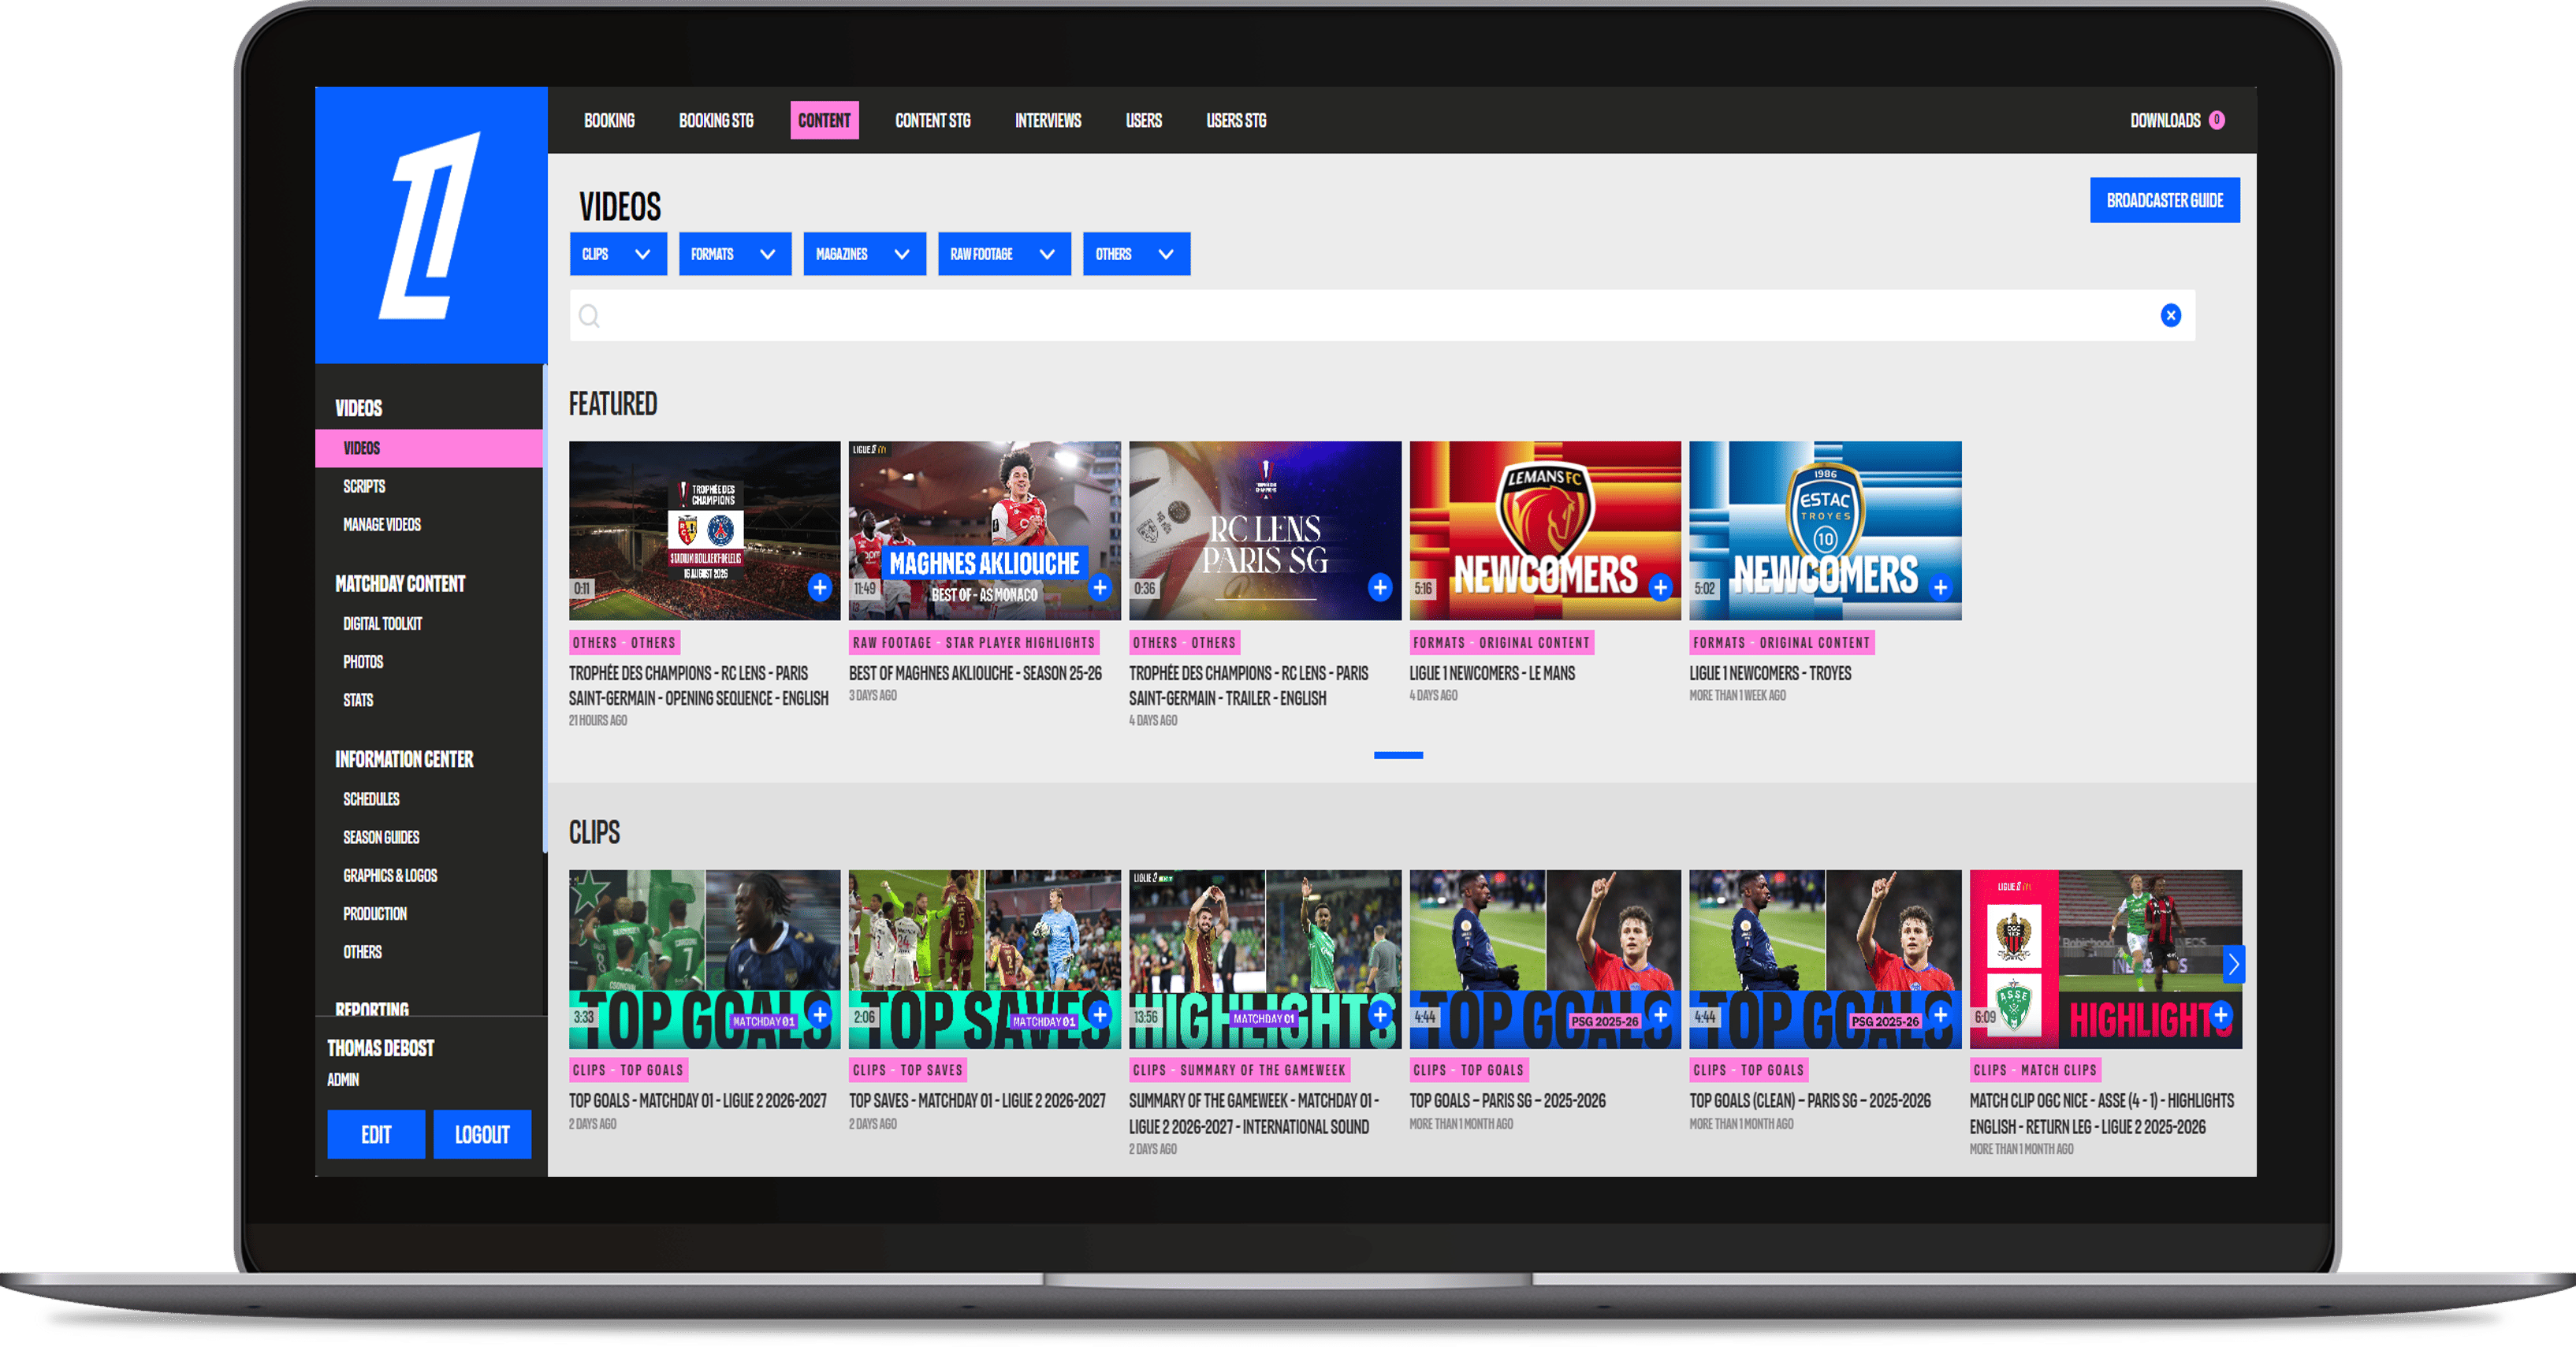The height and width of the screenshot is (1347, 2576).
Task: Open the RC Lens Paris SG trailer thumbnail
Action: [1265, 530]
